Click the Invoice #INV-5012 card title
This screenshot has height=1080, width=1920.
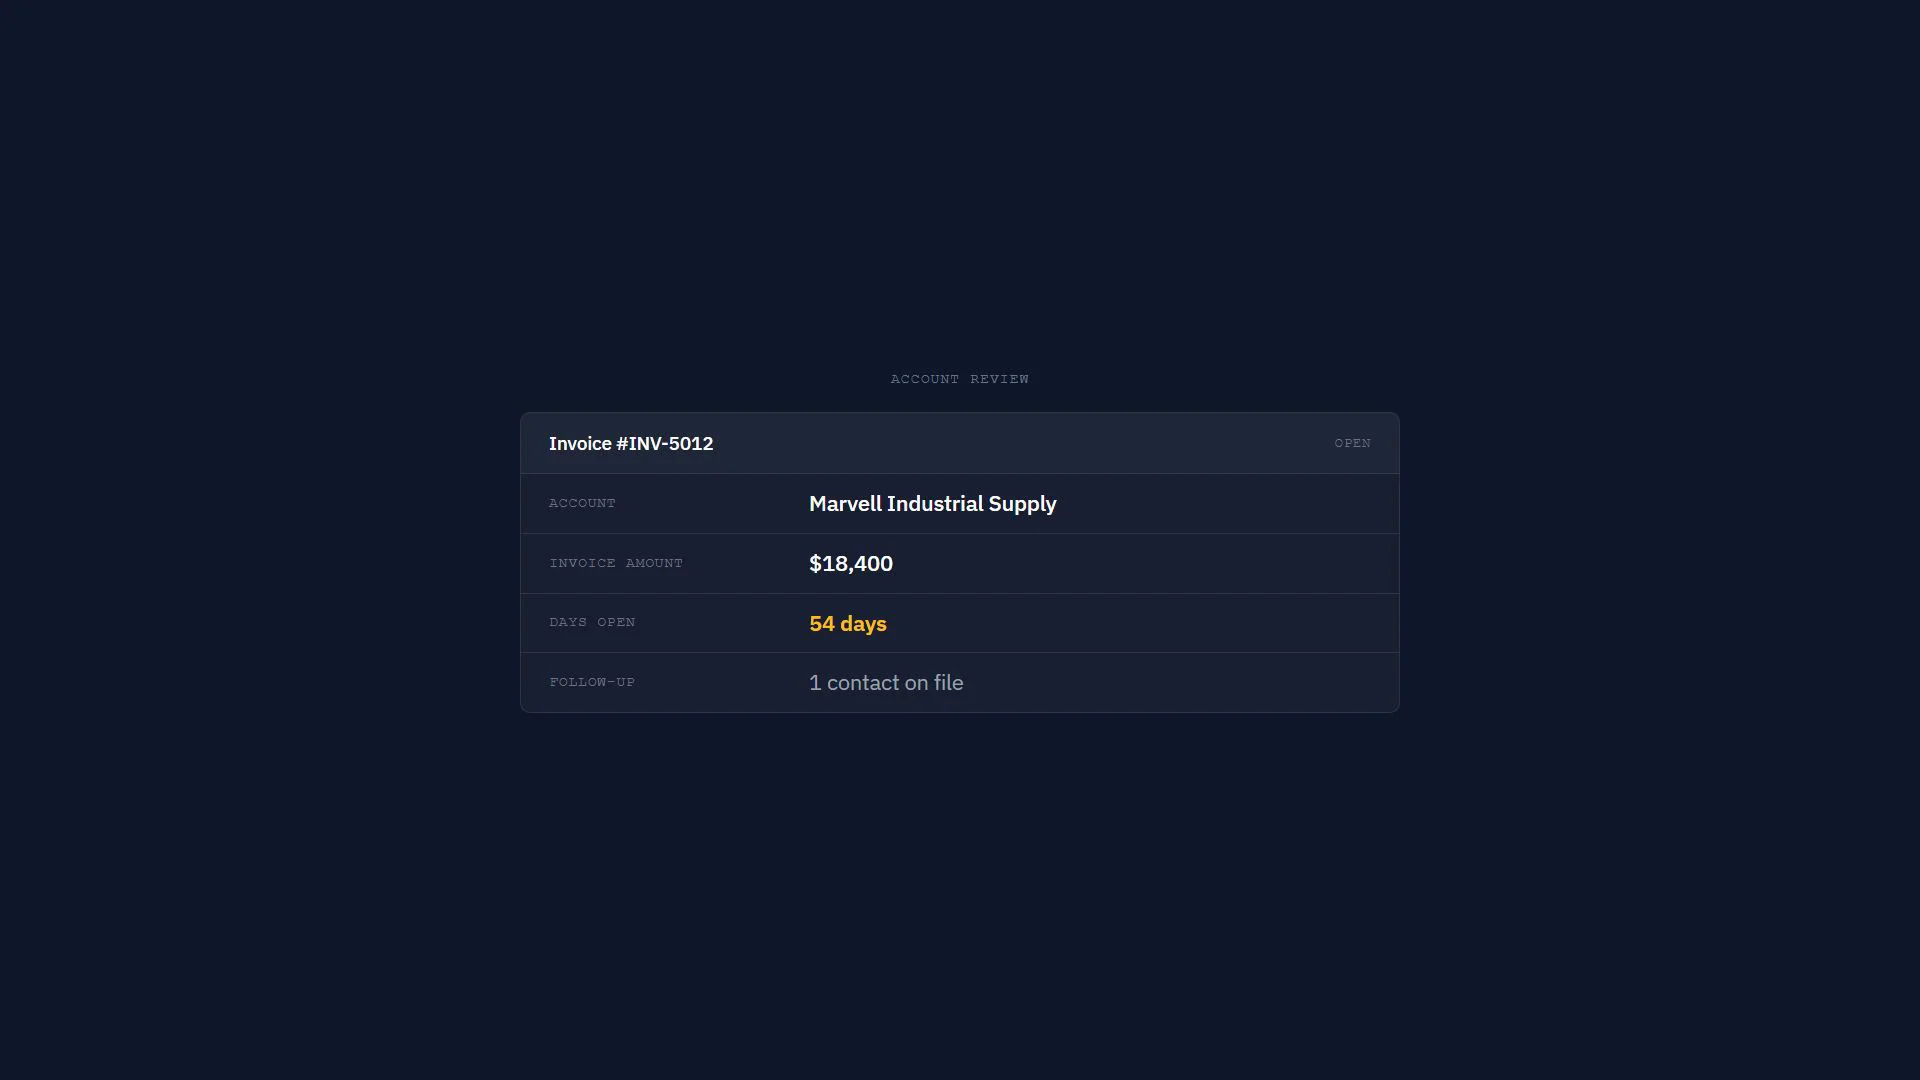coord(631,444)
